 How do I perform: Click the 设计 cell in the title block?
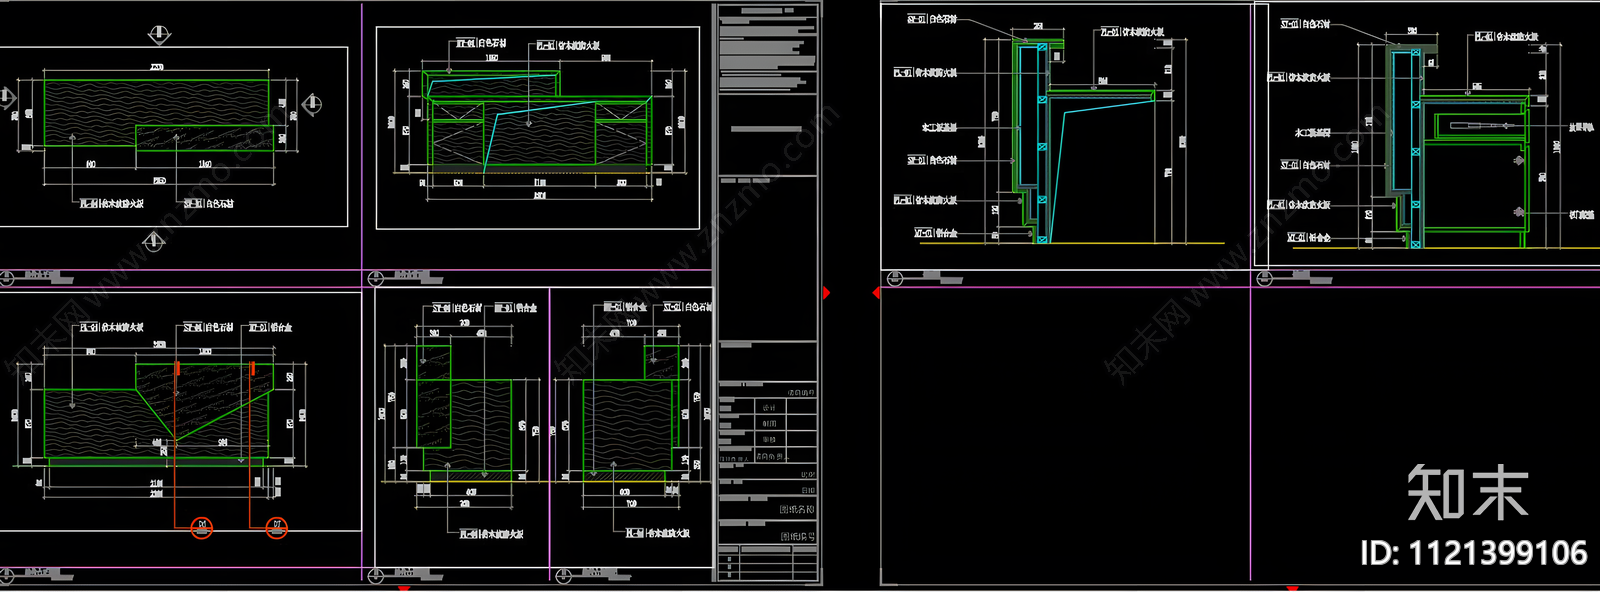pyautogui.click(x=769, y=408)
